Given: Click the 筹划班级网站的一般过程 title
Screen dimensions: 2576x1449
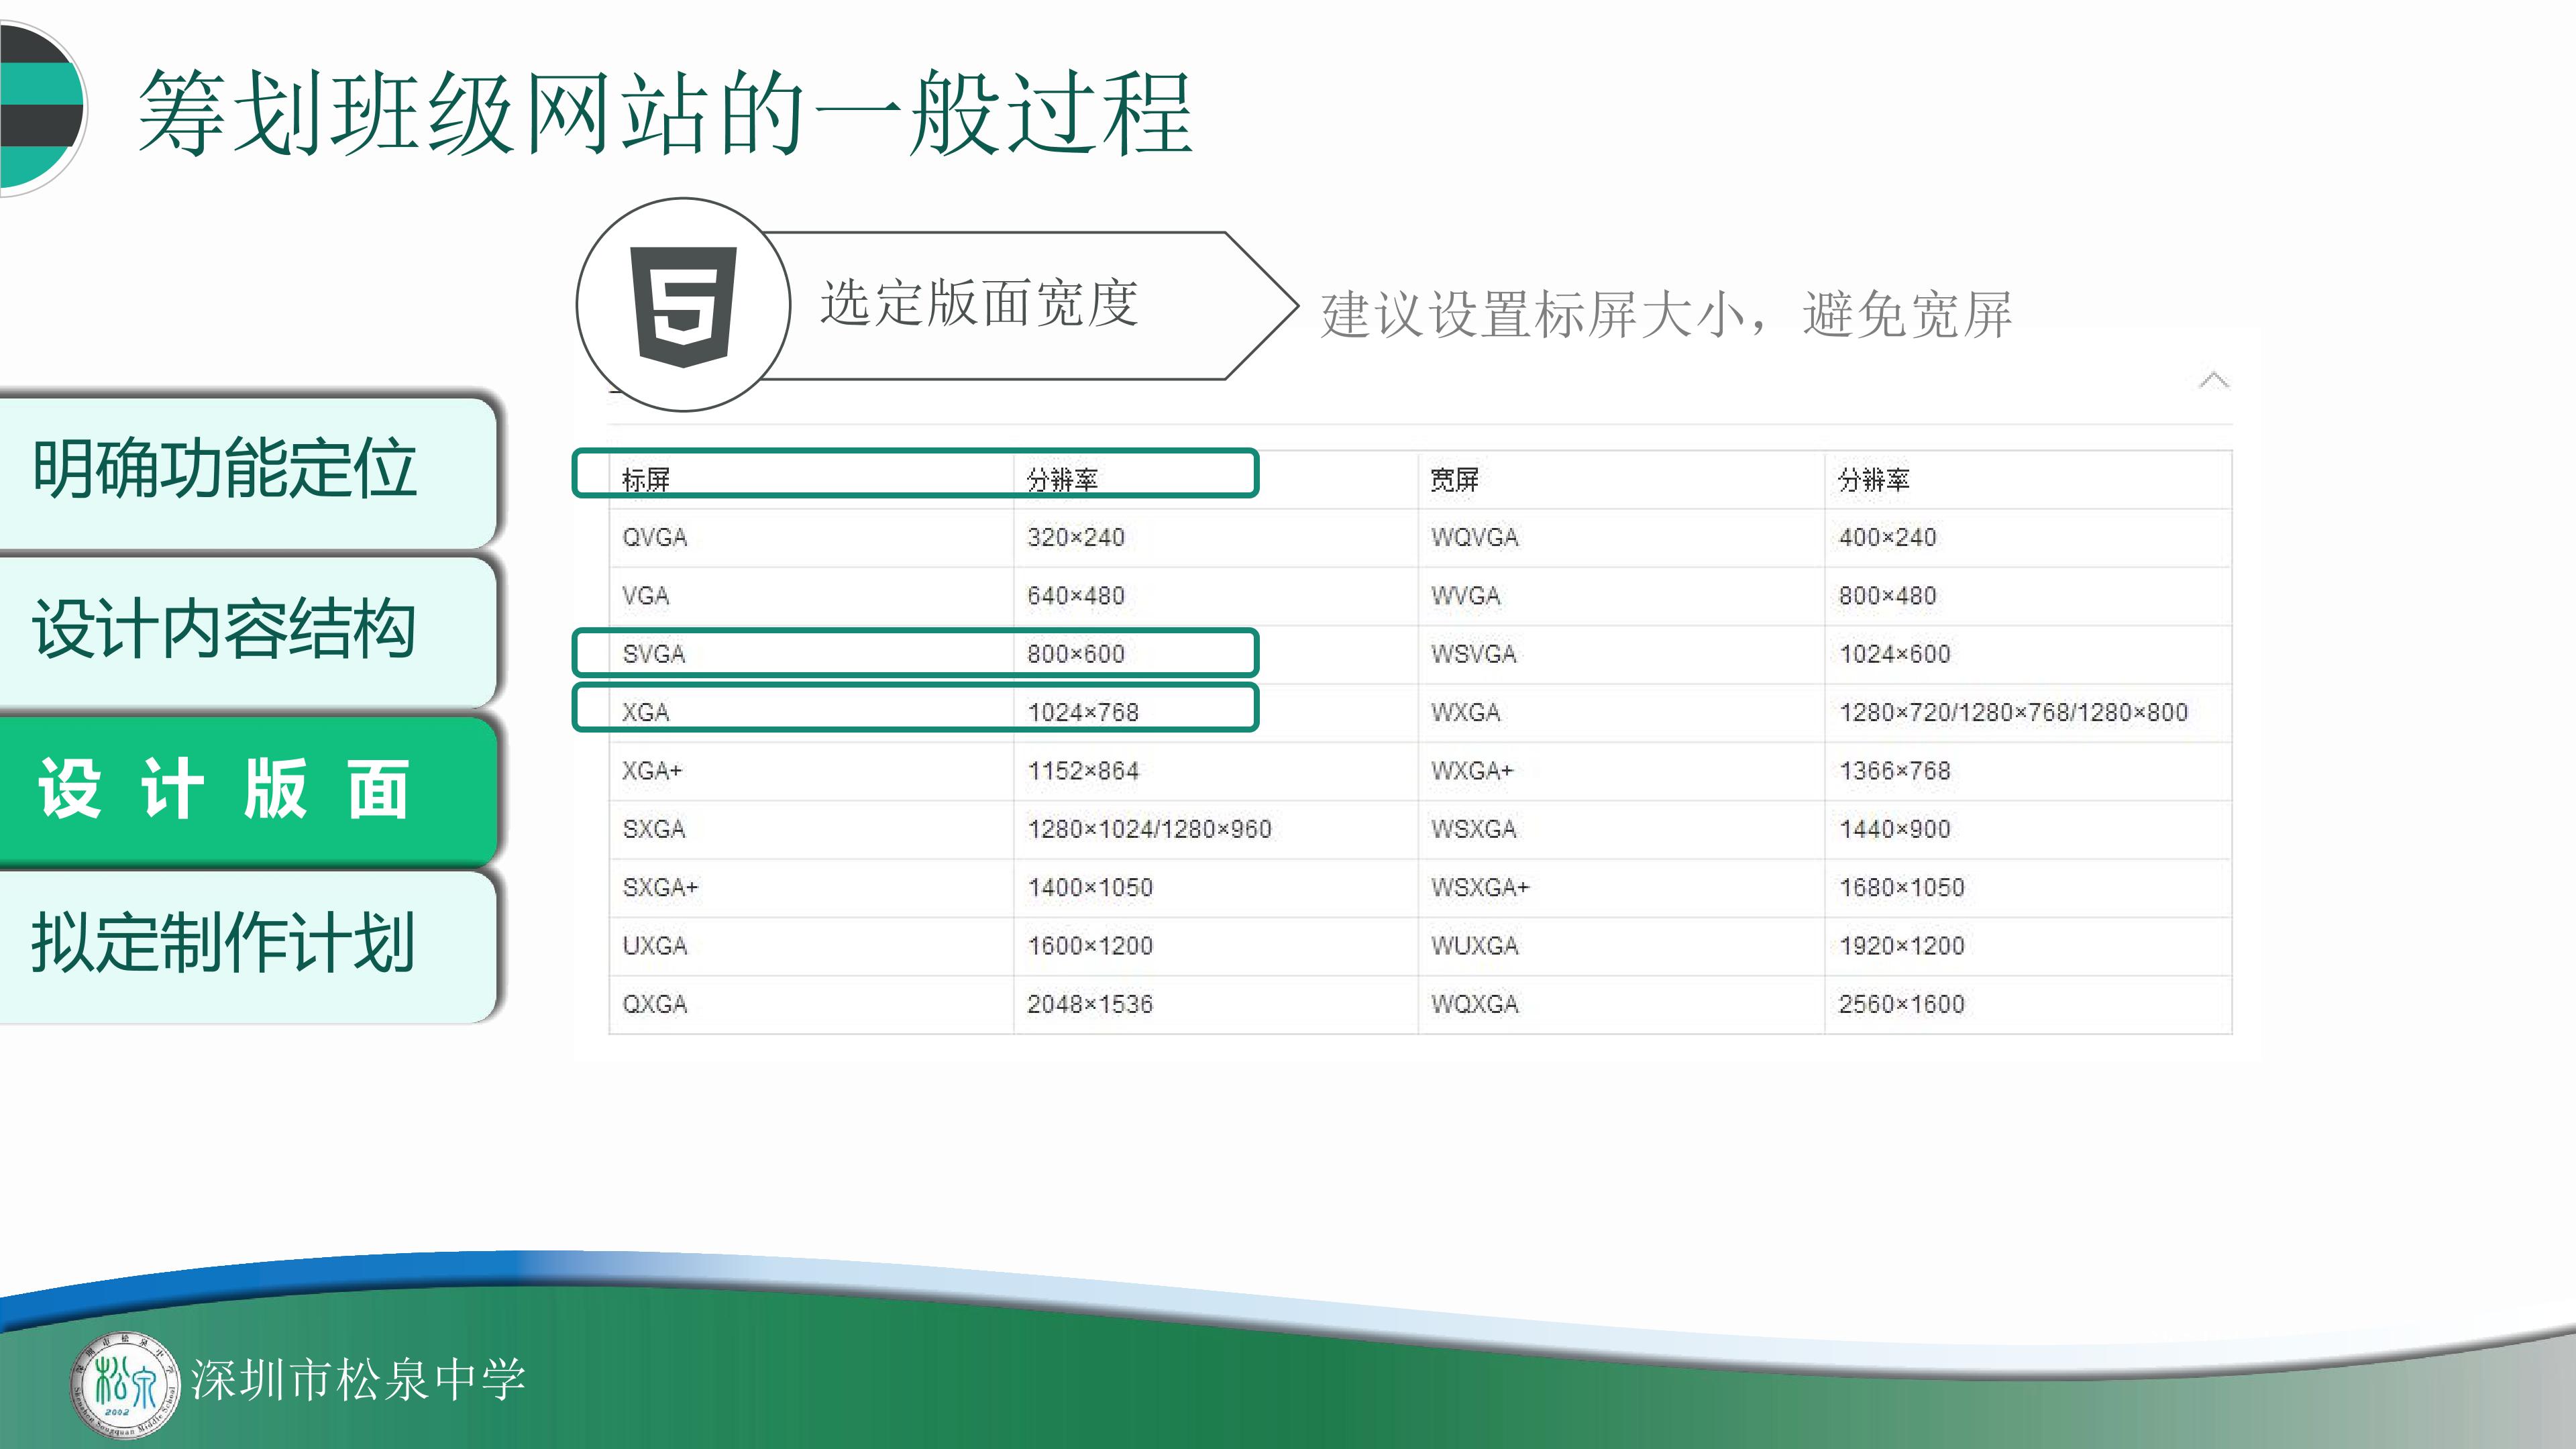Looking at the screenshot, I should [665, 113].
